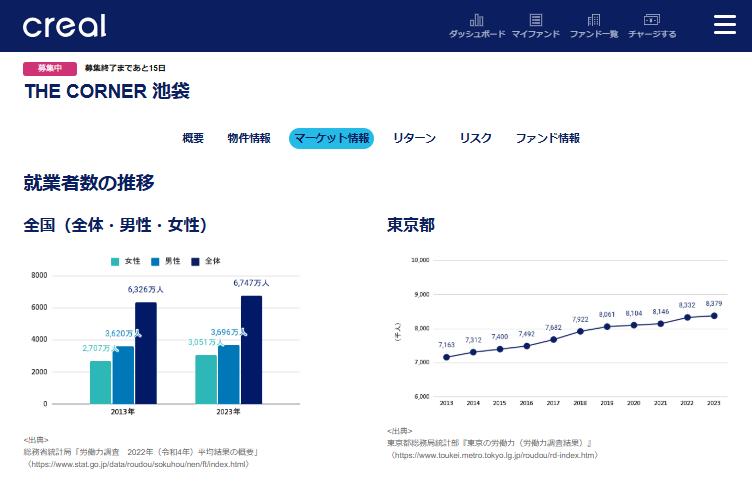Click the 東京都 chart heading
This screenshot has width=752, height=483.
pyautogui.click(x=411, y=224)
